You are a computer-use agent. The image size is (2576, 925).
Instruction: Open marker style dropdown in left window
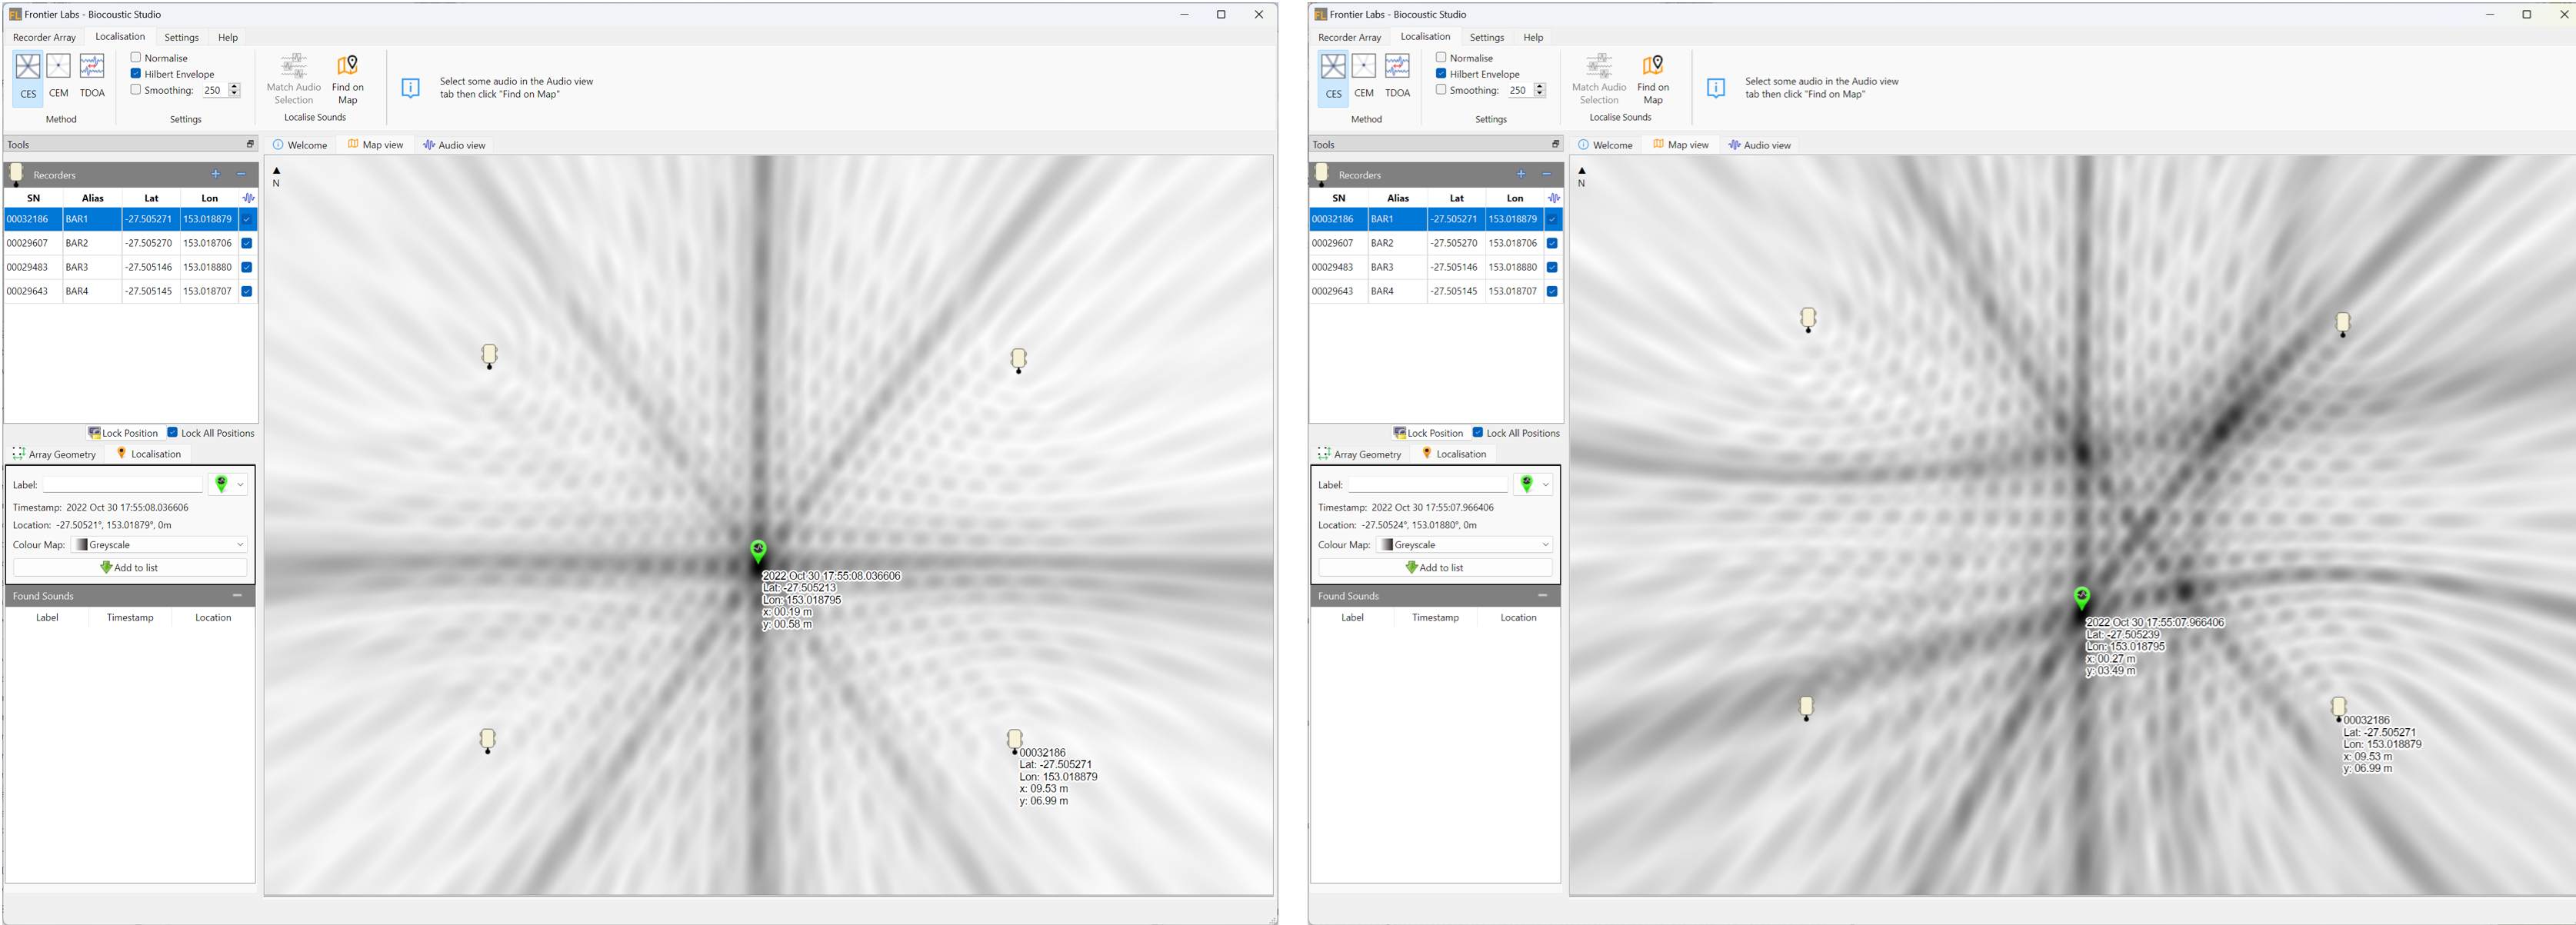coord(240,484)
